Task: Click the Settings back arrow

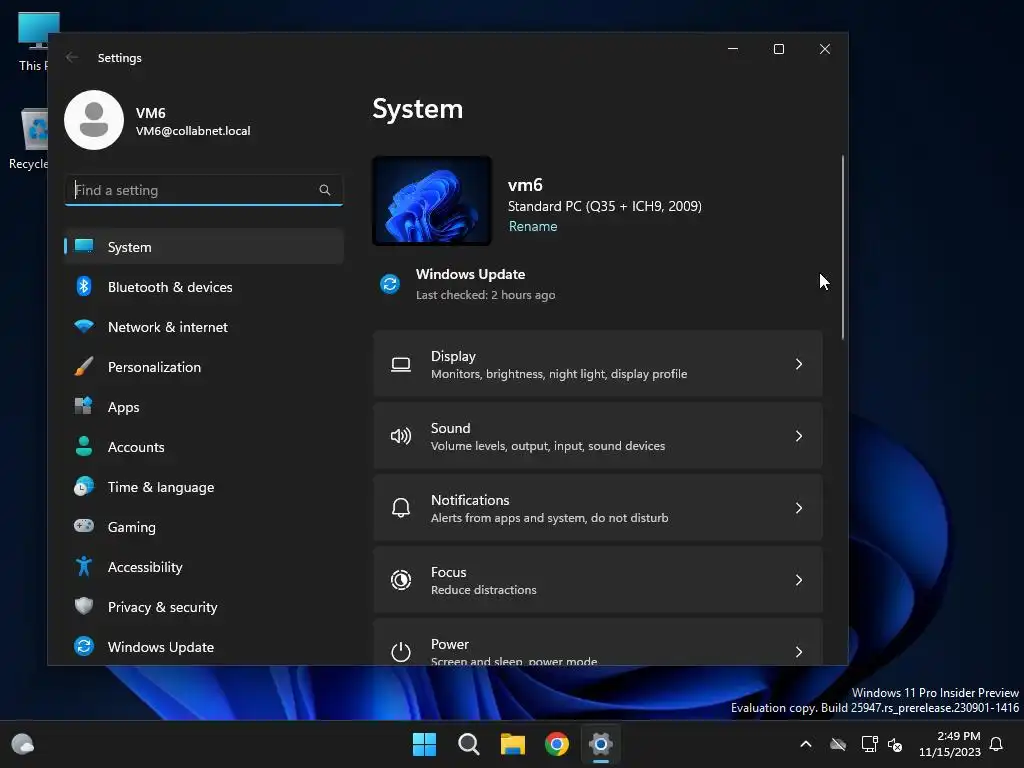Action: point(72,57)
